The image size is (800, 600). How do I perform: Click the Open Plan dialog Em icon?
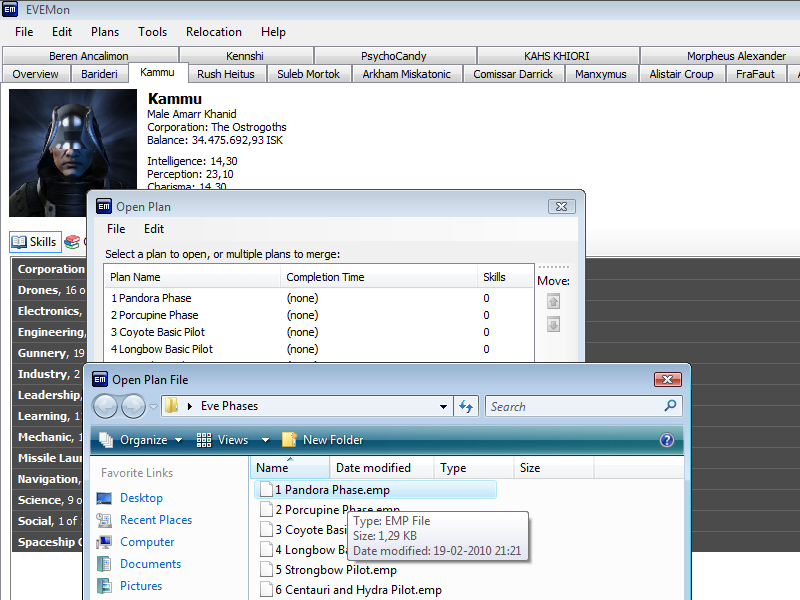point(104,207)
